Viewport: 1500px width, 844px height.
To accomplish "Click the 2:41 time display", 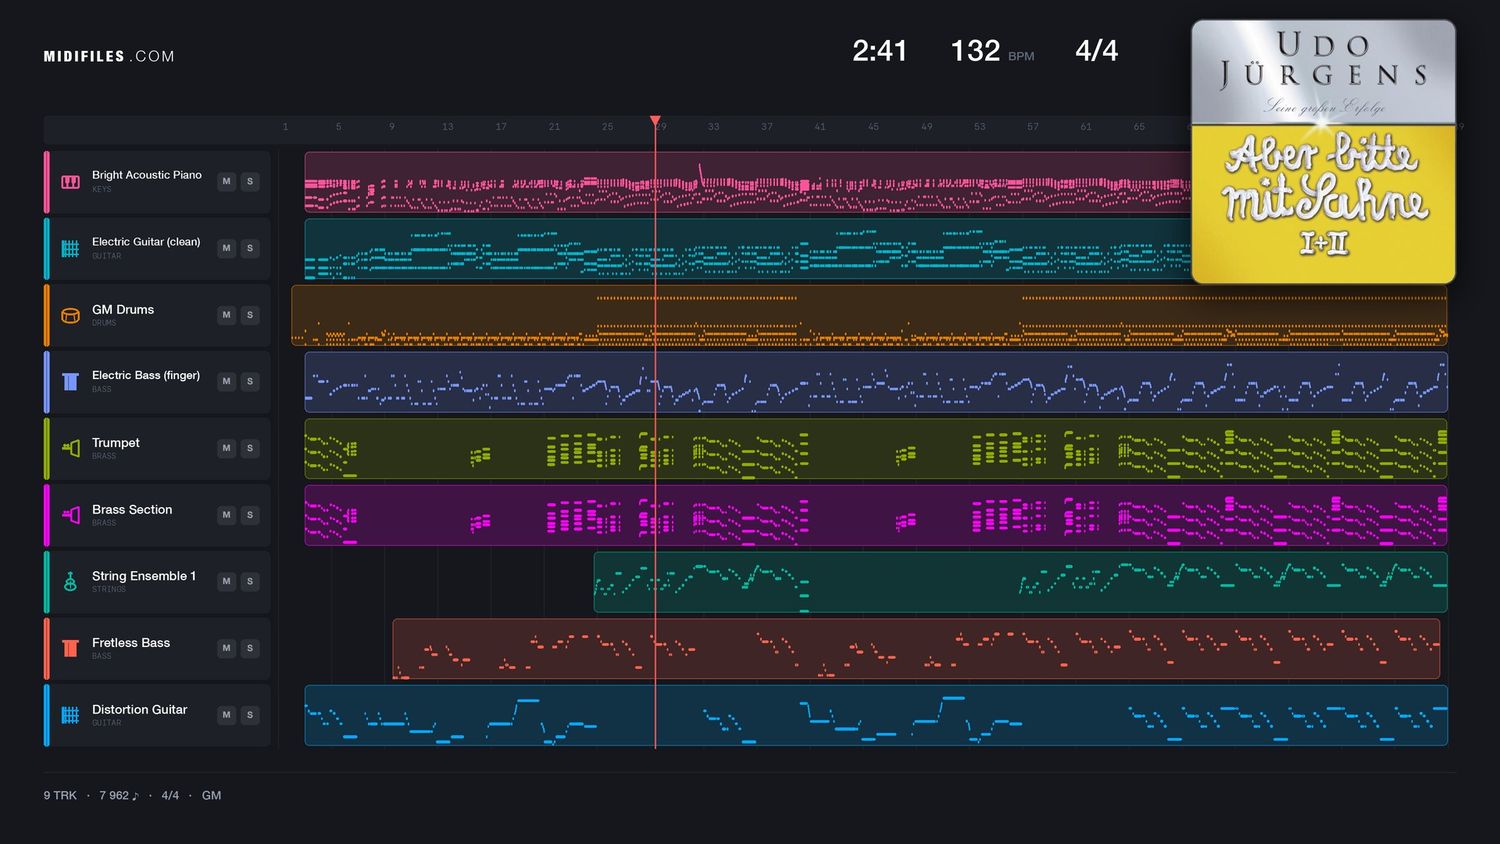I will click(x=879, y=51).
